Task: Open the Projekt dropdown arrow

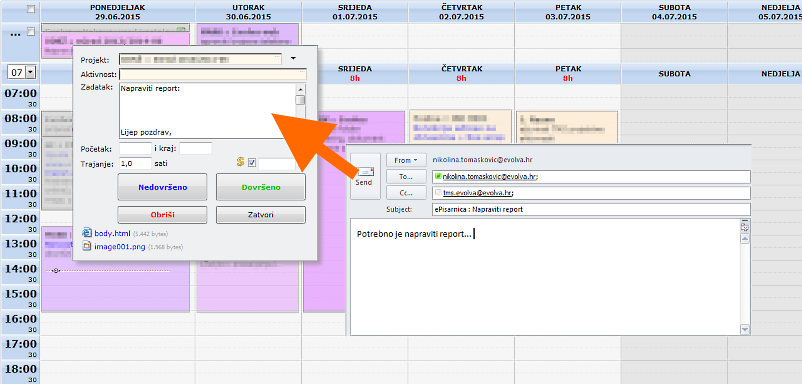Action: coord(293,58)
